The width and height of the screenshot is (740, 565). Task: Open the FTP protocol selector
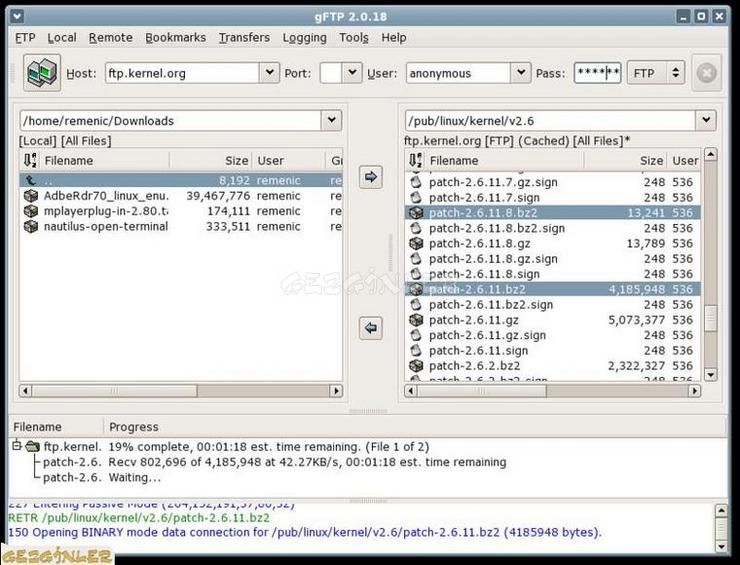[656, 73]
